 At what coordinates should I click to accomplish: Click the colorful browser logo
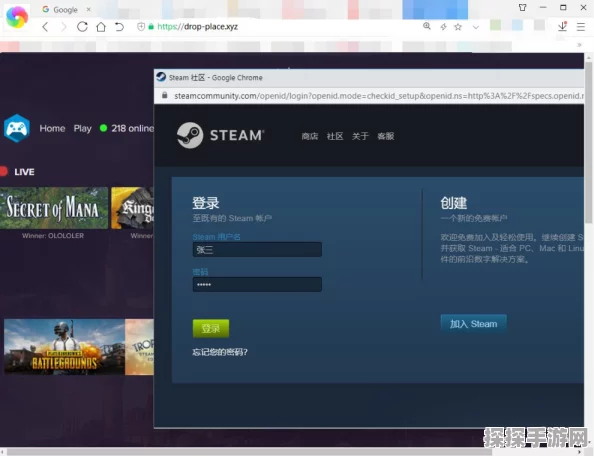click(x=17, y=17)
